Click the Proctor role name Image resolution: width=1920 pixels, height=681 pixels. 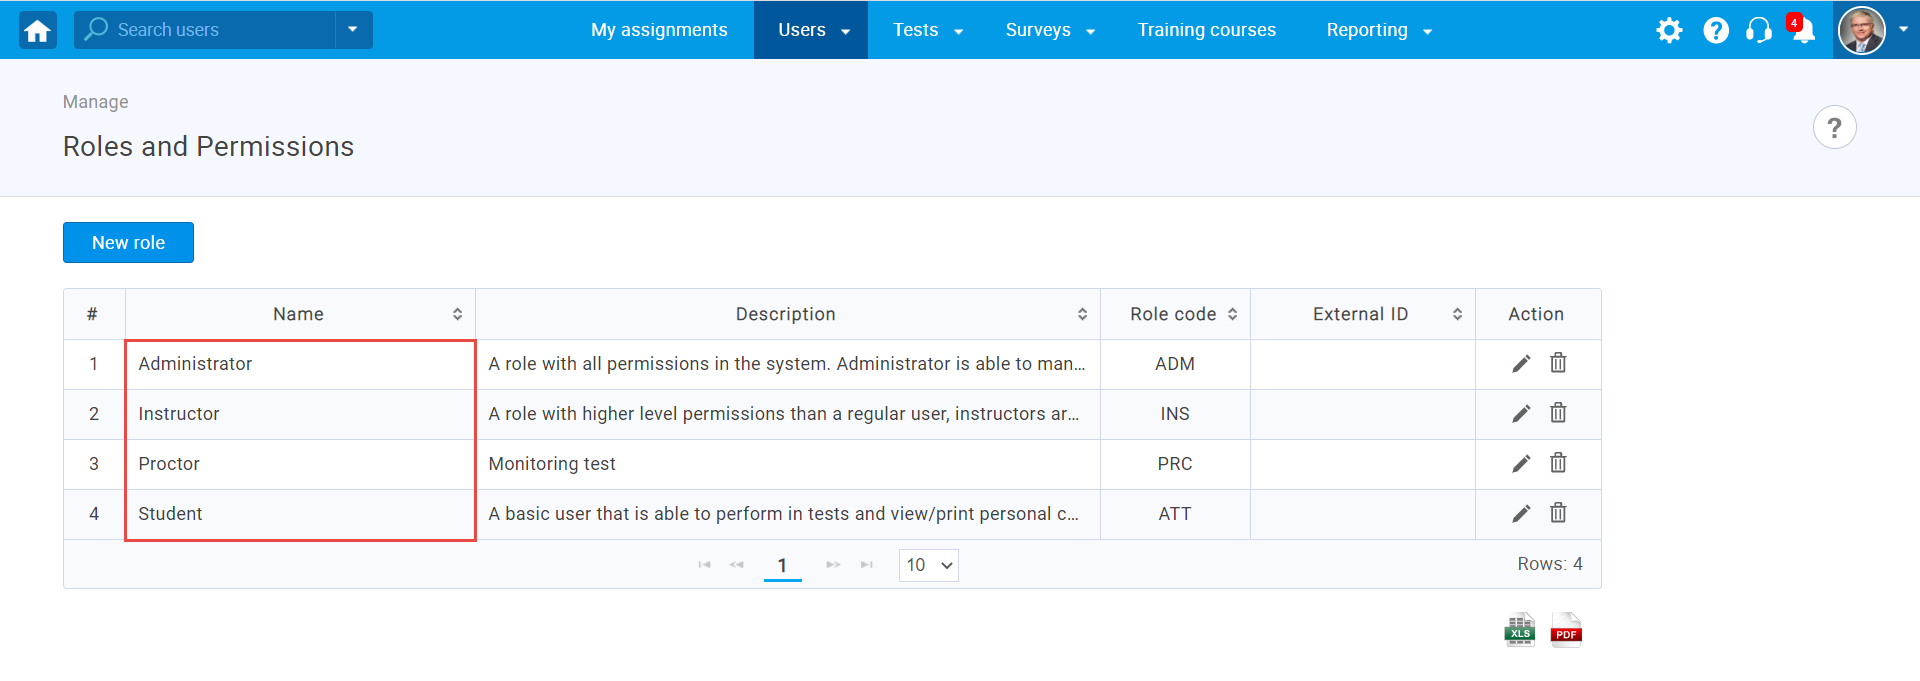tap(169, 464)
